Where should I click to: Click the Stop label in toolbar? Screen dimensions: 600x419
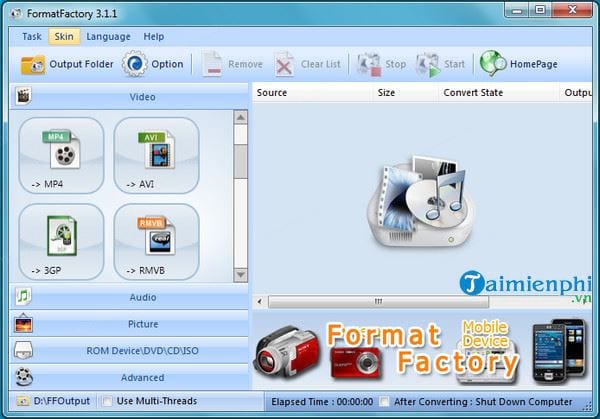click(396, 64)
